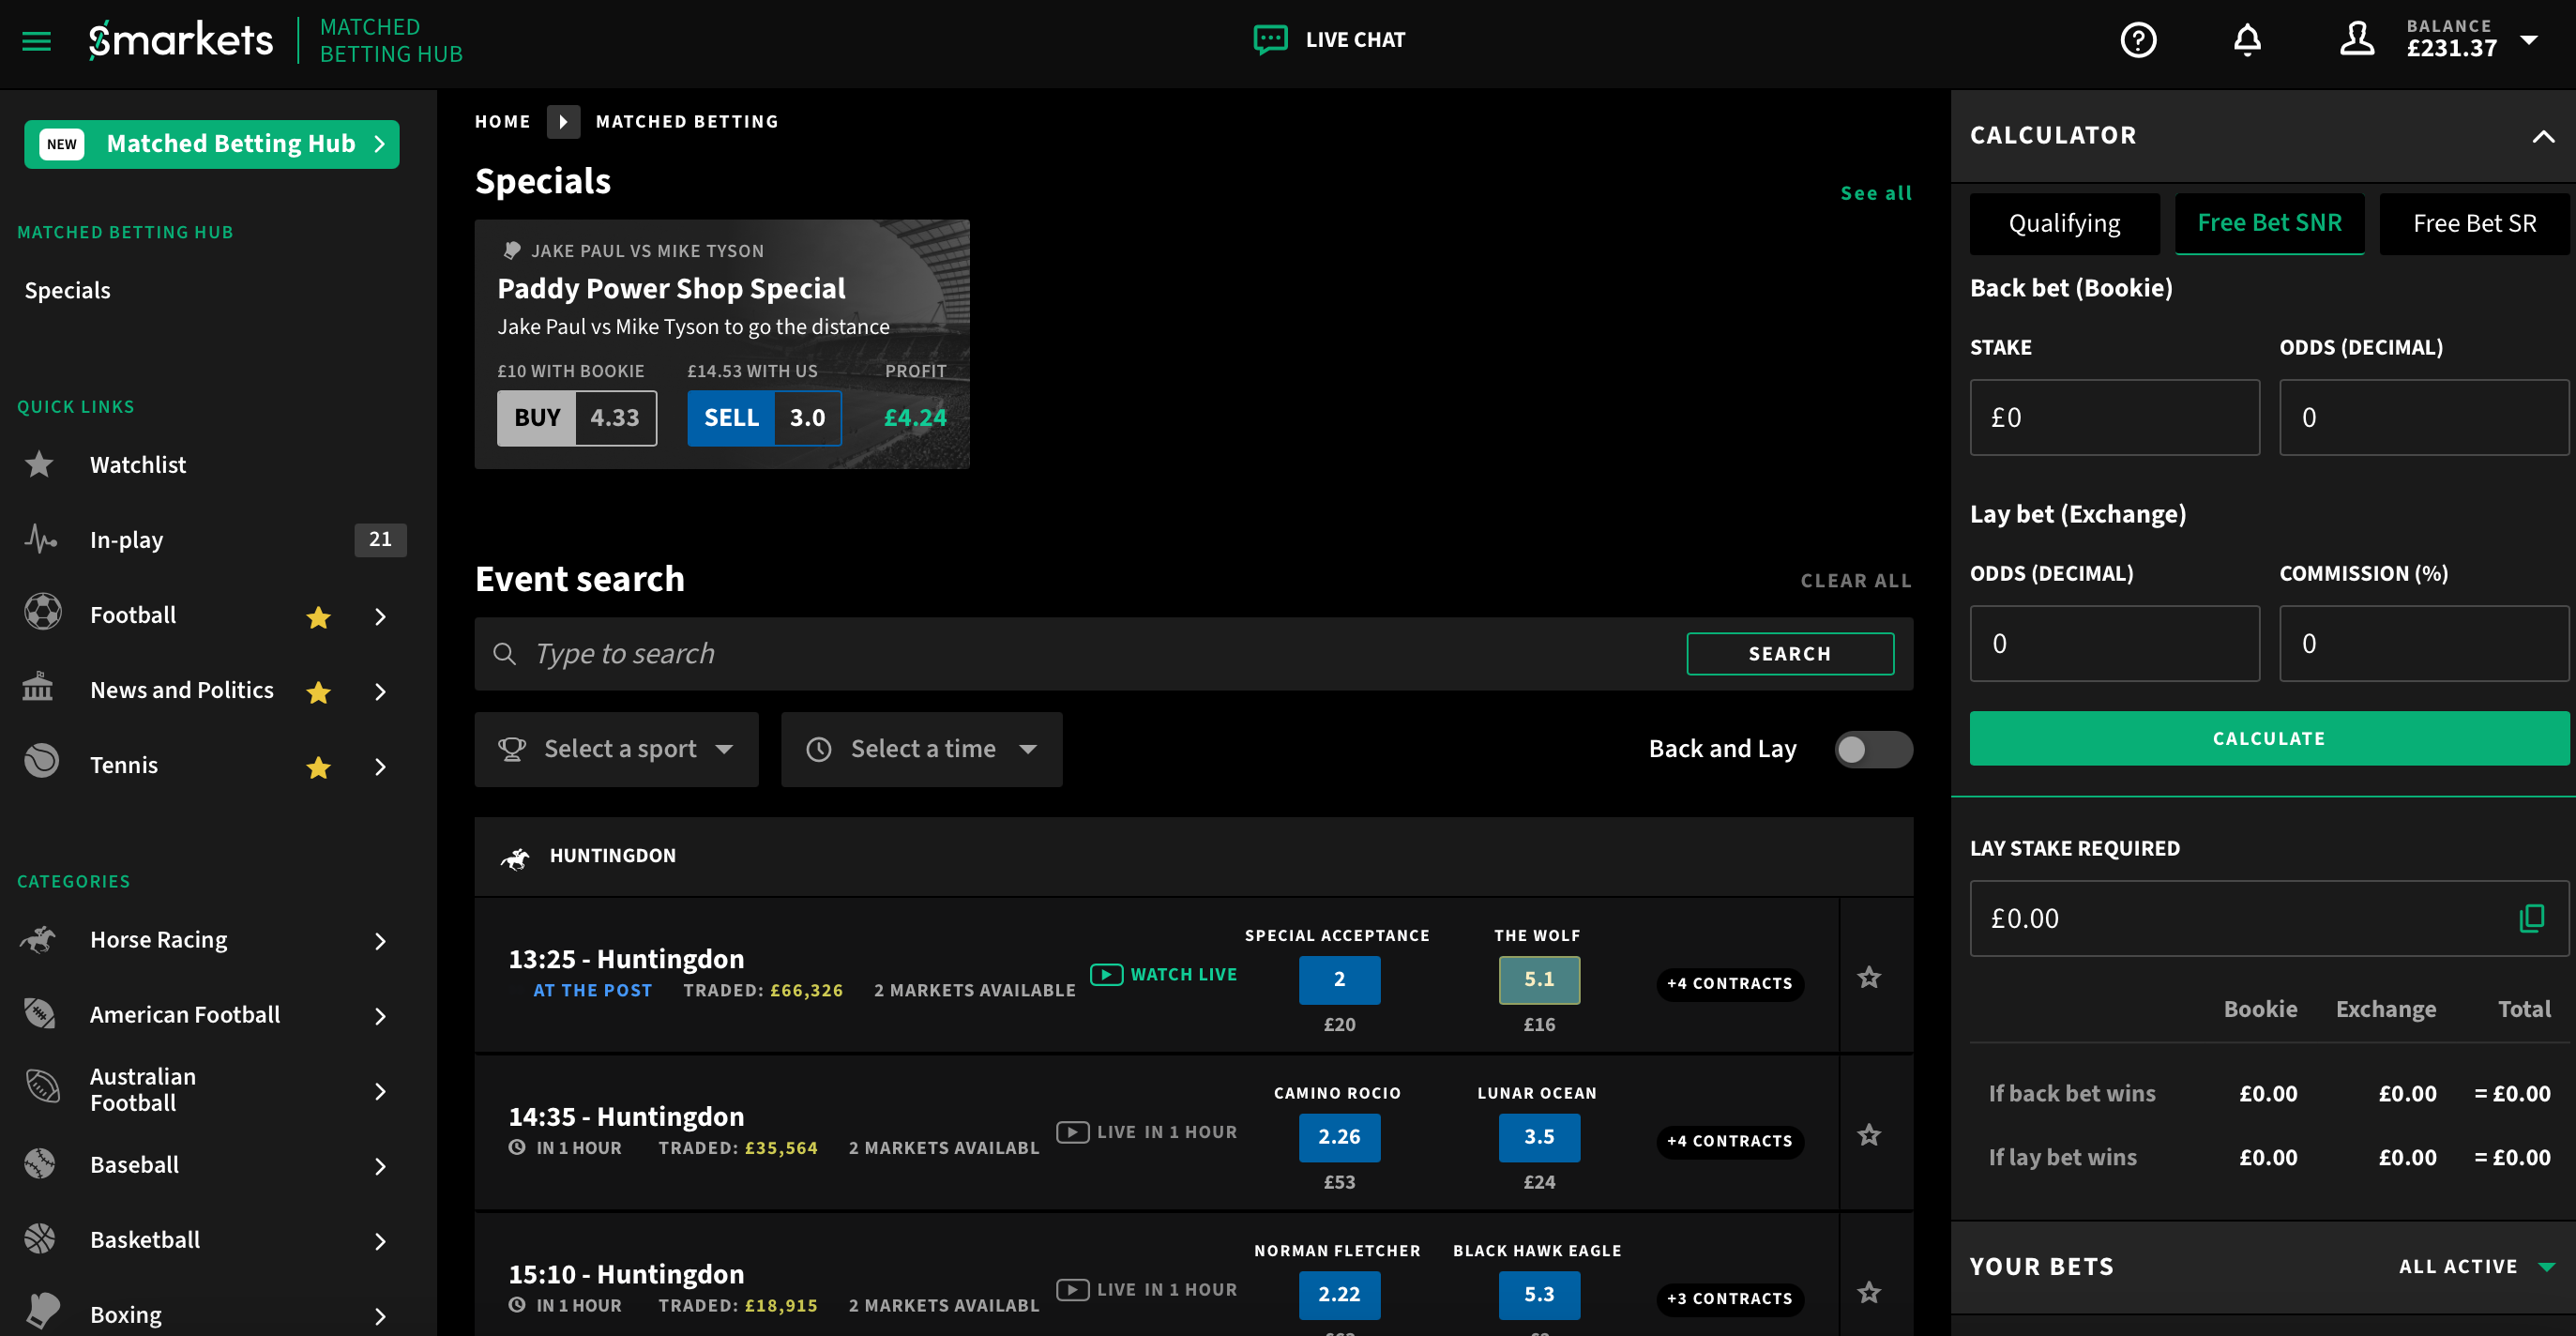Open the account profile icon
This screenshot has height=1336, width=2576.
click(2356, 39)
